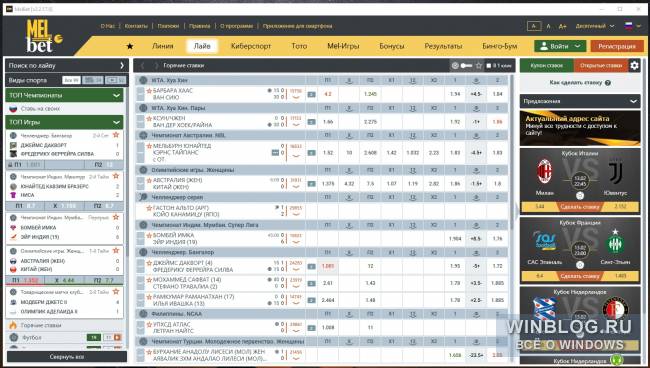Image resolution: width=650 pixels, height=368 pixels.
Task: Go forward with right arrow in Горячие ставки header
Action: click(156, 65)
